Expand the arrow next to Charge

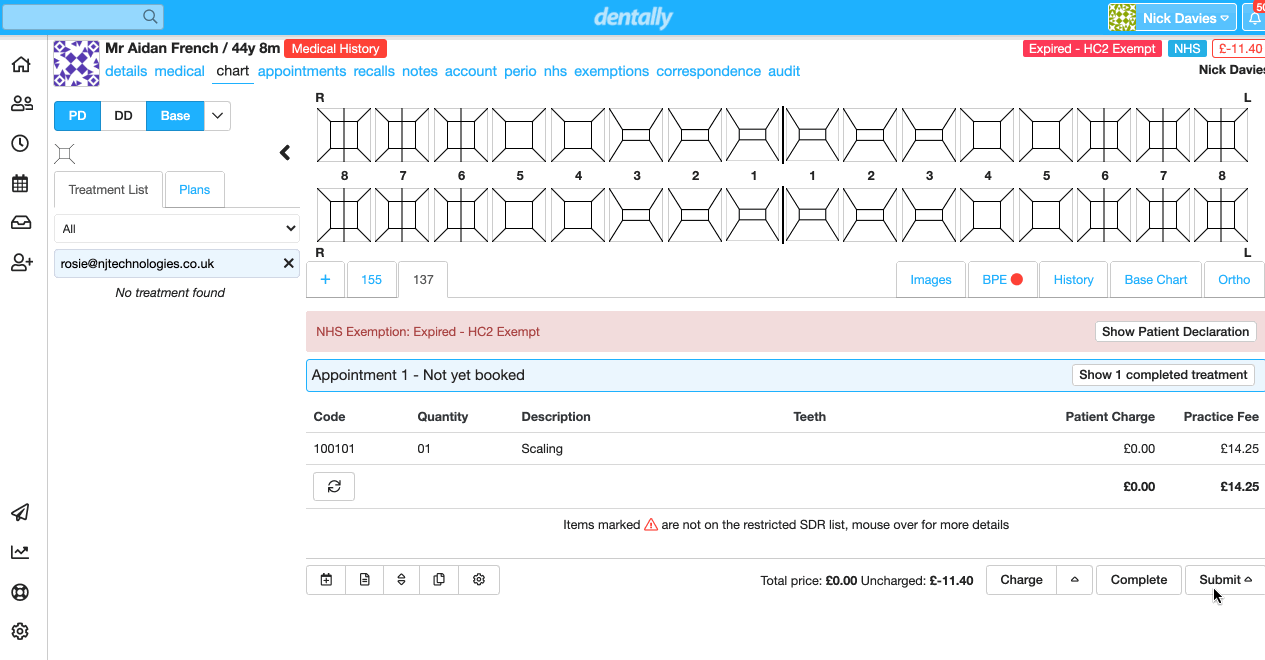(x=1074, y=580)
